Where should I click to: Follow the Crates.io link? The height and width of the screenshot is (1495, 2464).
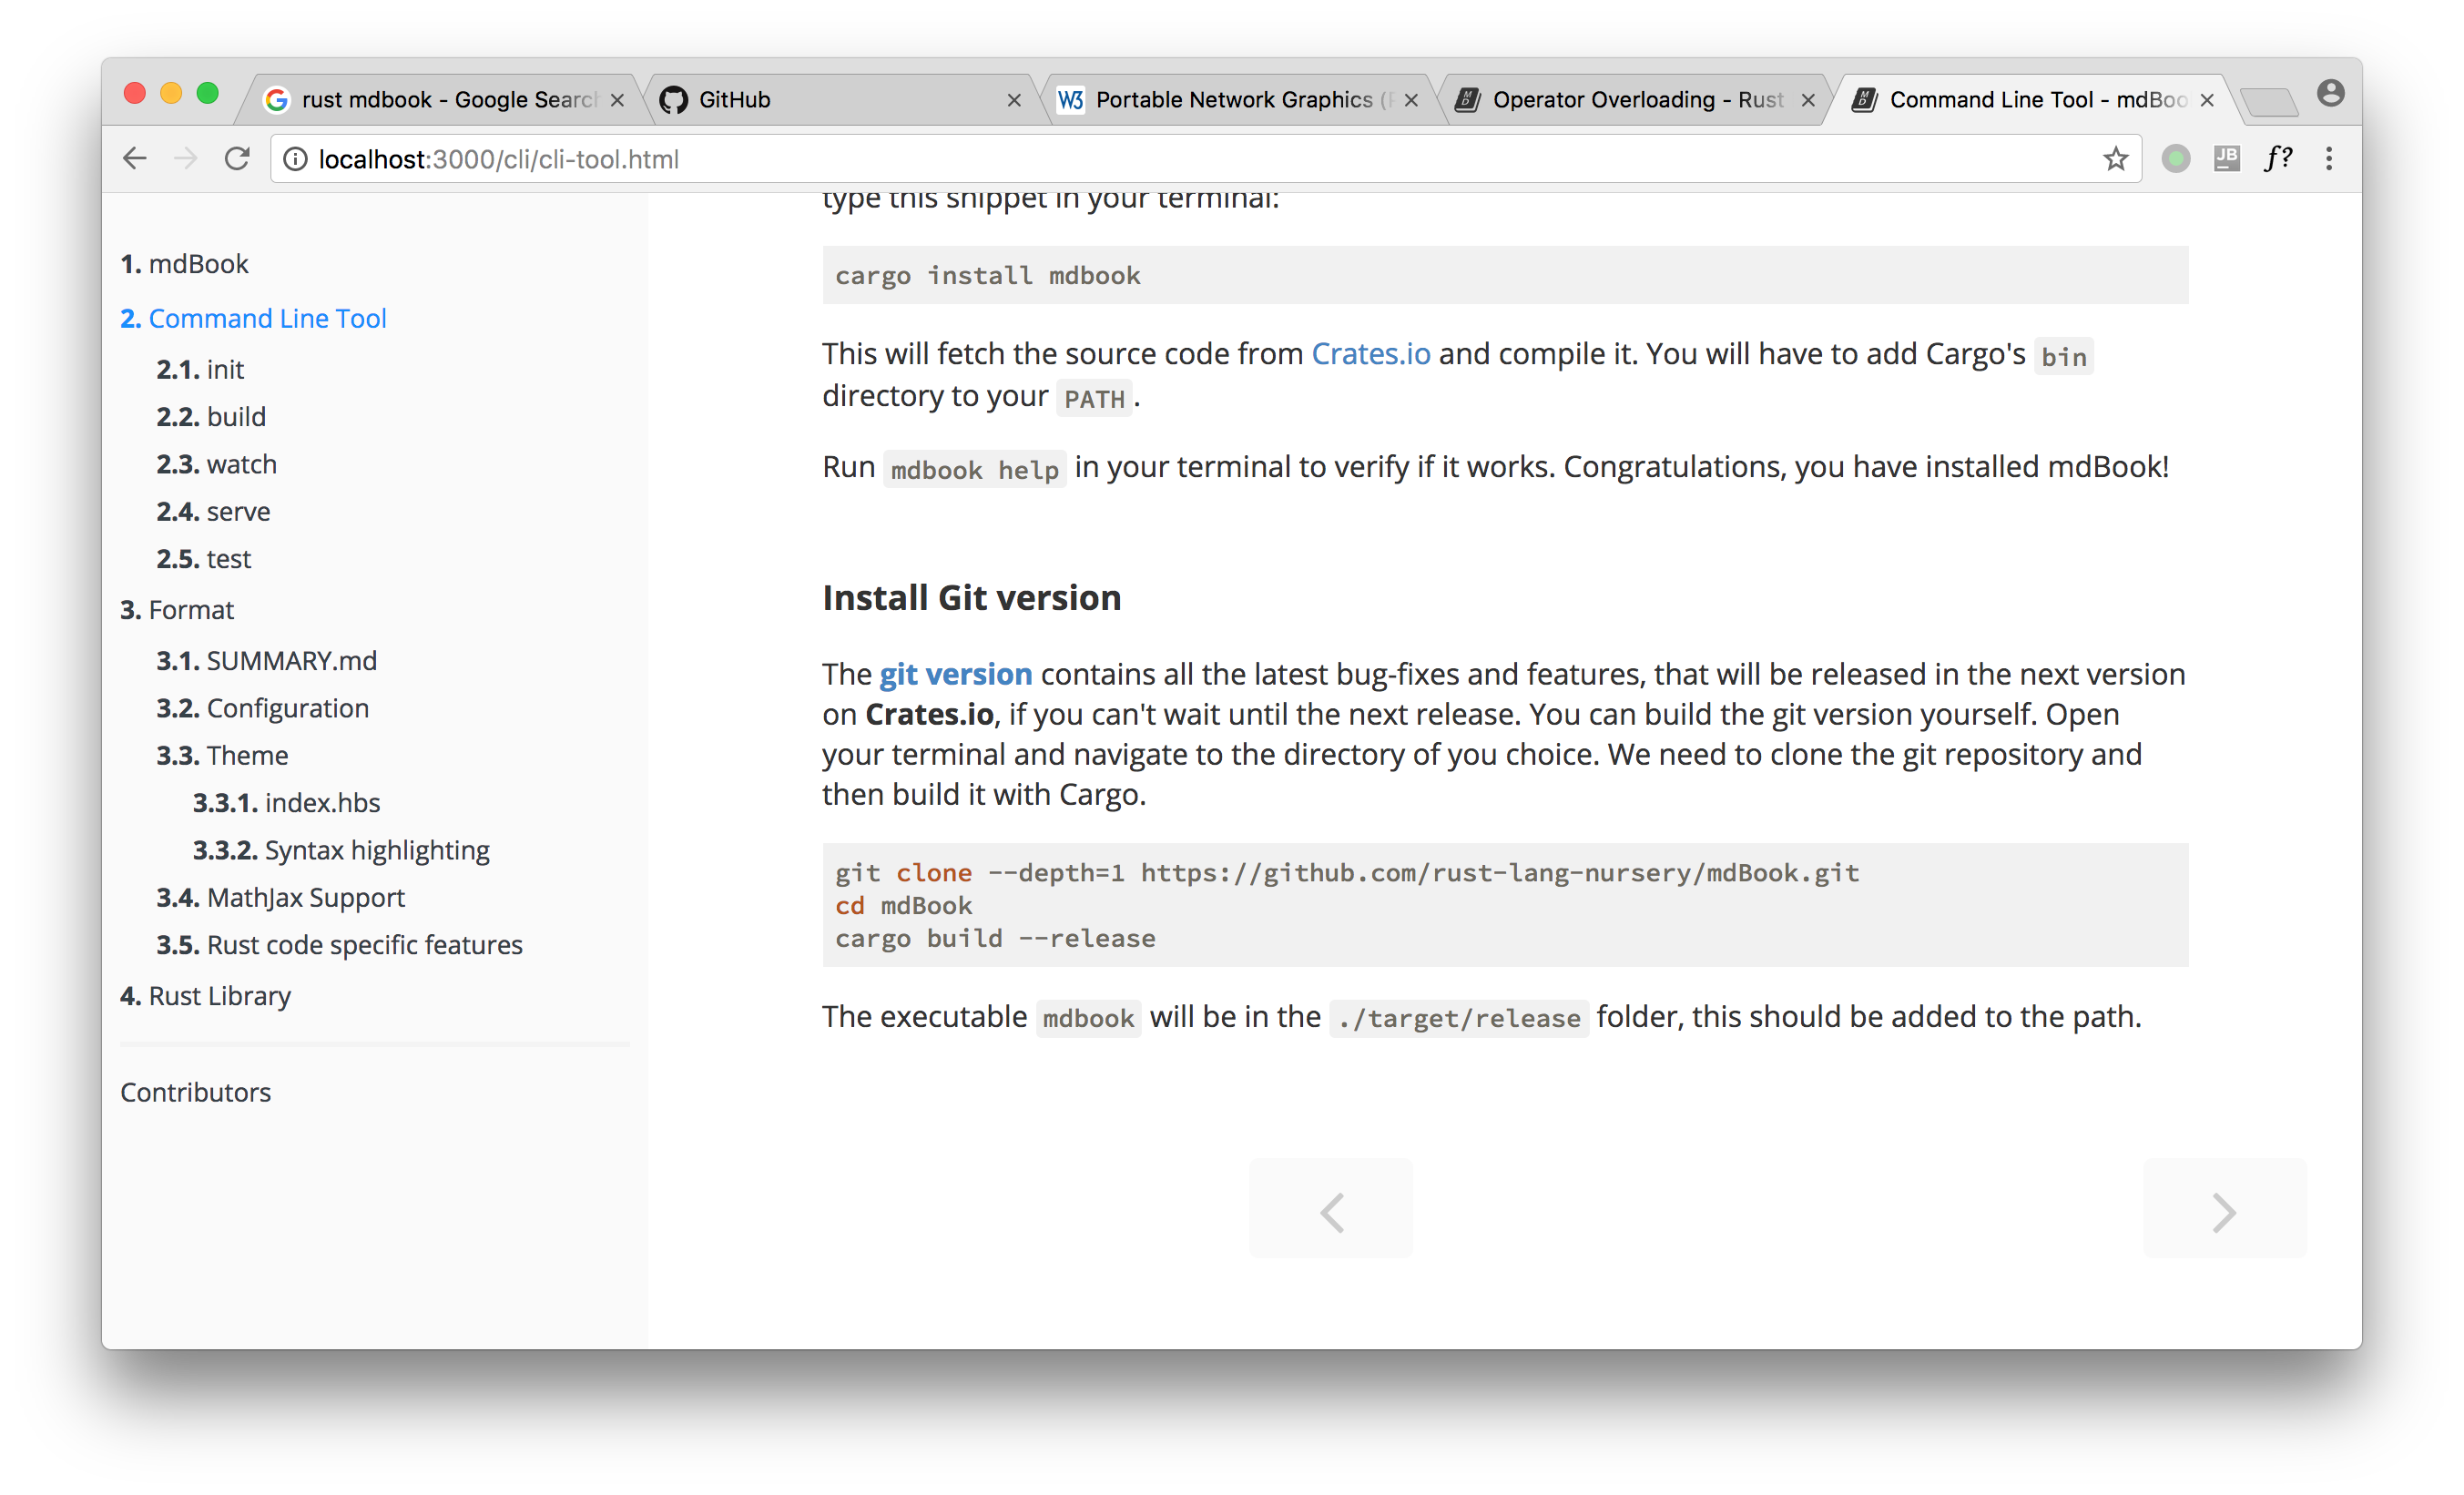point(1370,353)
